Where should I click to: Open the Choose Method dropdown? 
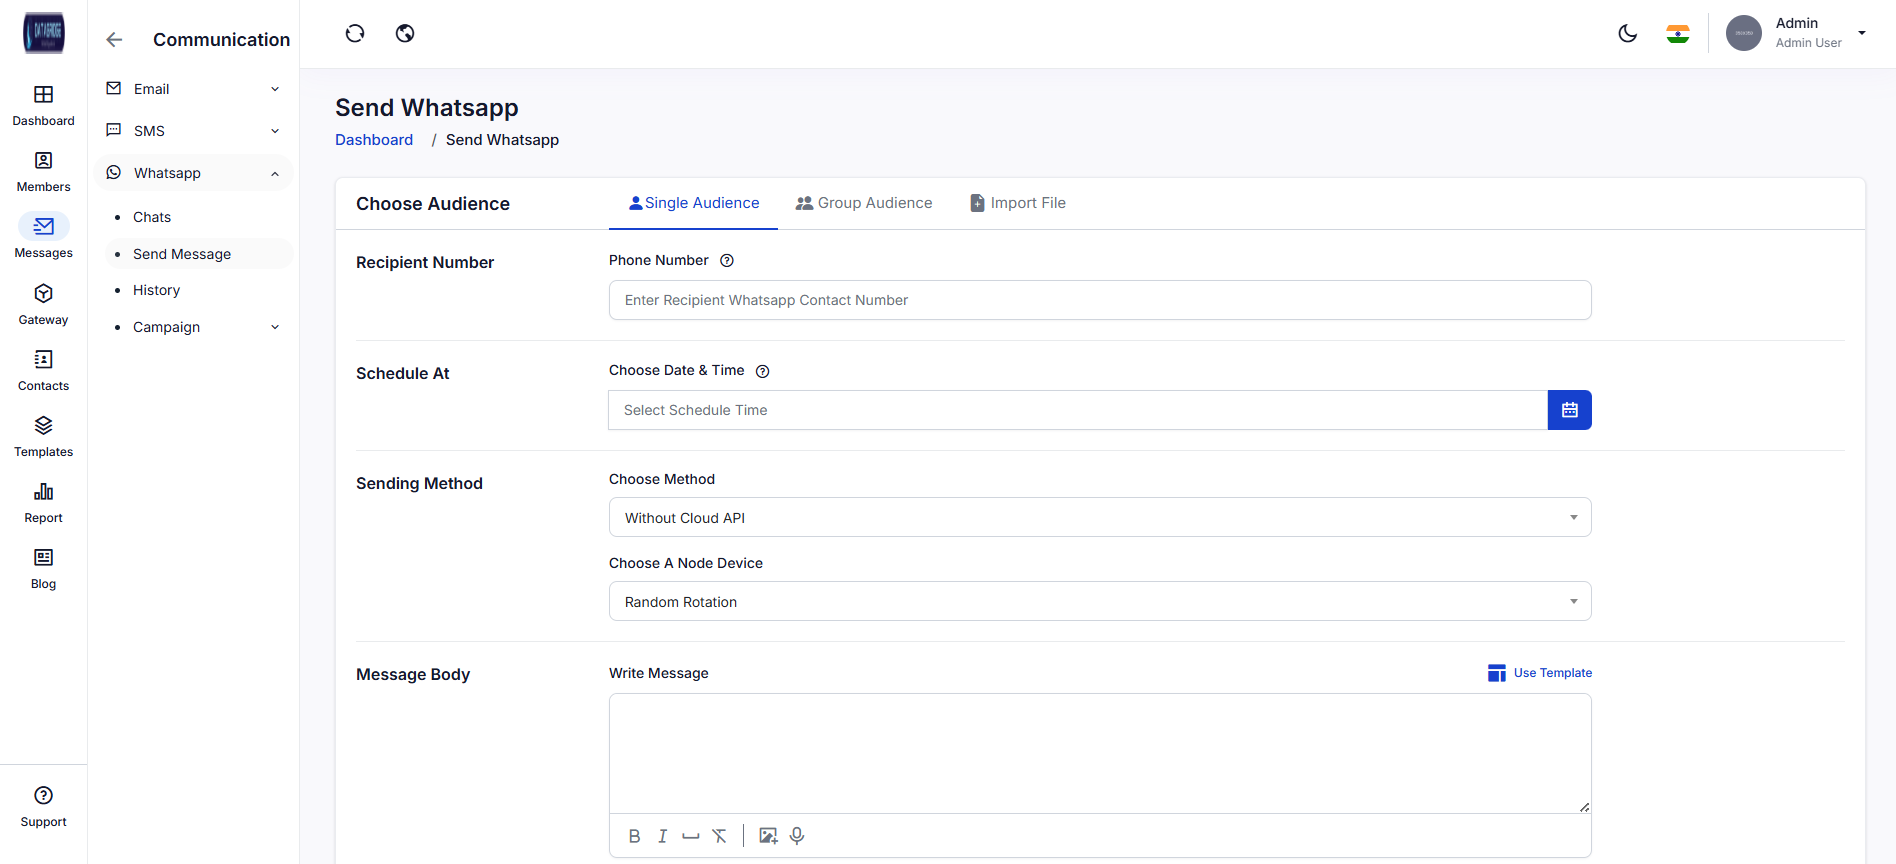click(x=1099, y=518)
